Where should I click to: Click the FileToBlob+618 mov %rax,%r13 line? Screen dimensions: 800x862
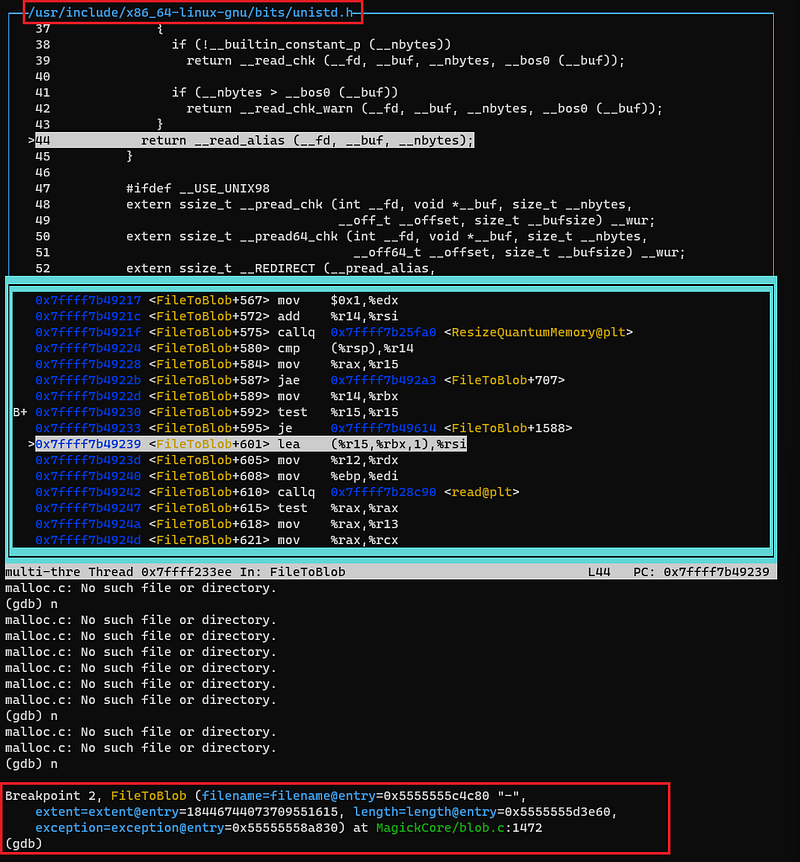point(217,524)
